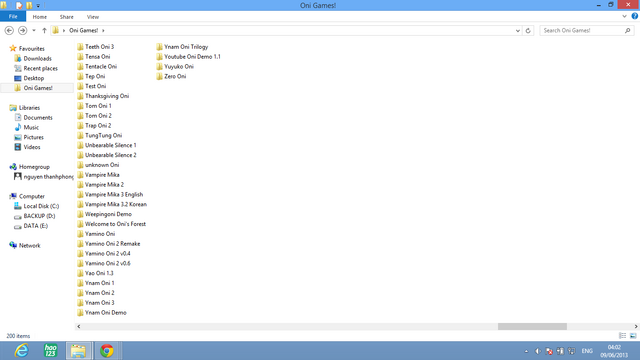Refresh the Oni Games! folder
Image resolution: width=640 pixels, height=360 pixels.
[528, 30]
